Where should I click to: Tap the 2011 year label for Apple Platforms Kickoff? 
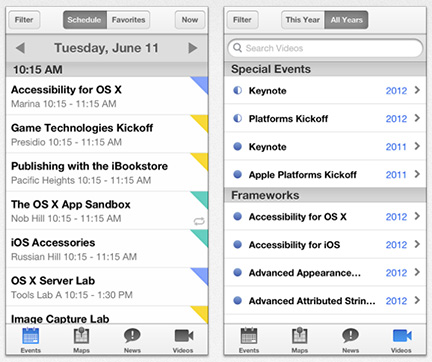396,175
